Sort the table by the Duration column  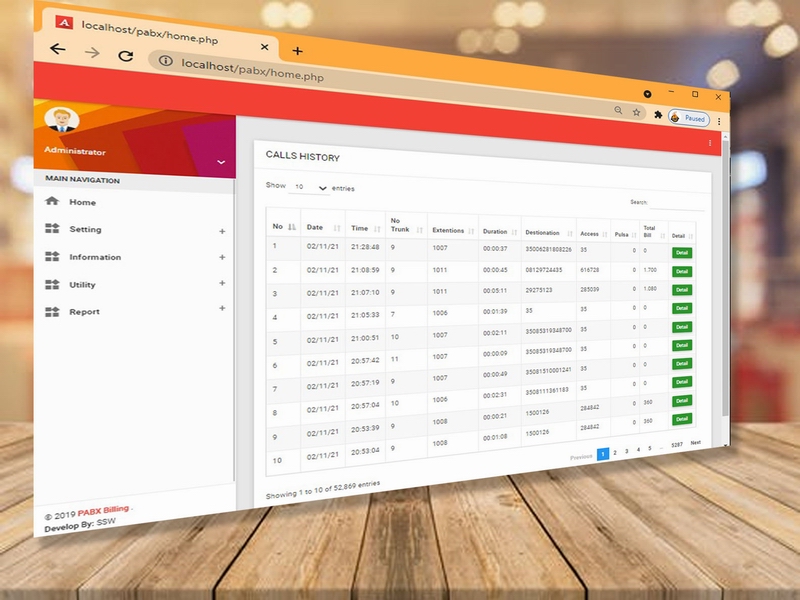tap(495, 231)
